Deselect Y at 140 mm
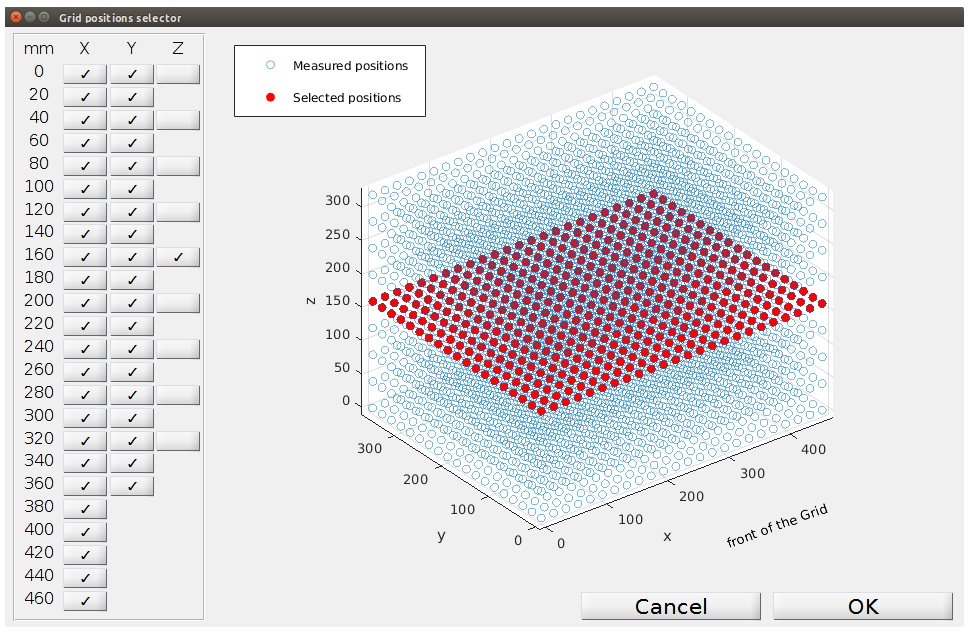 click(x=132, y=234)
